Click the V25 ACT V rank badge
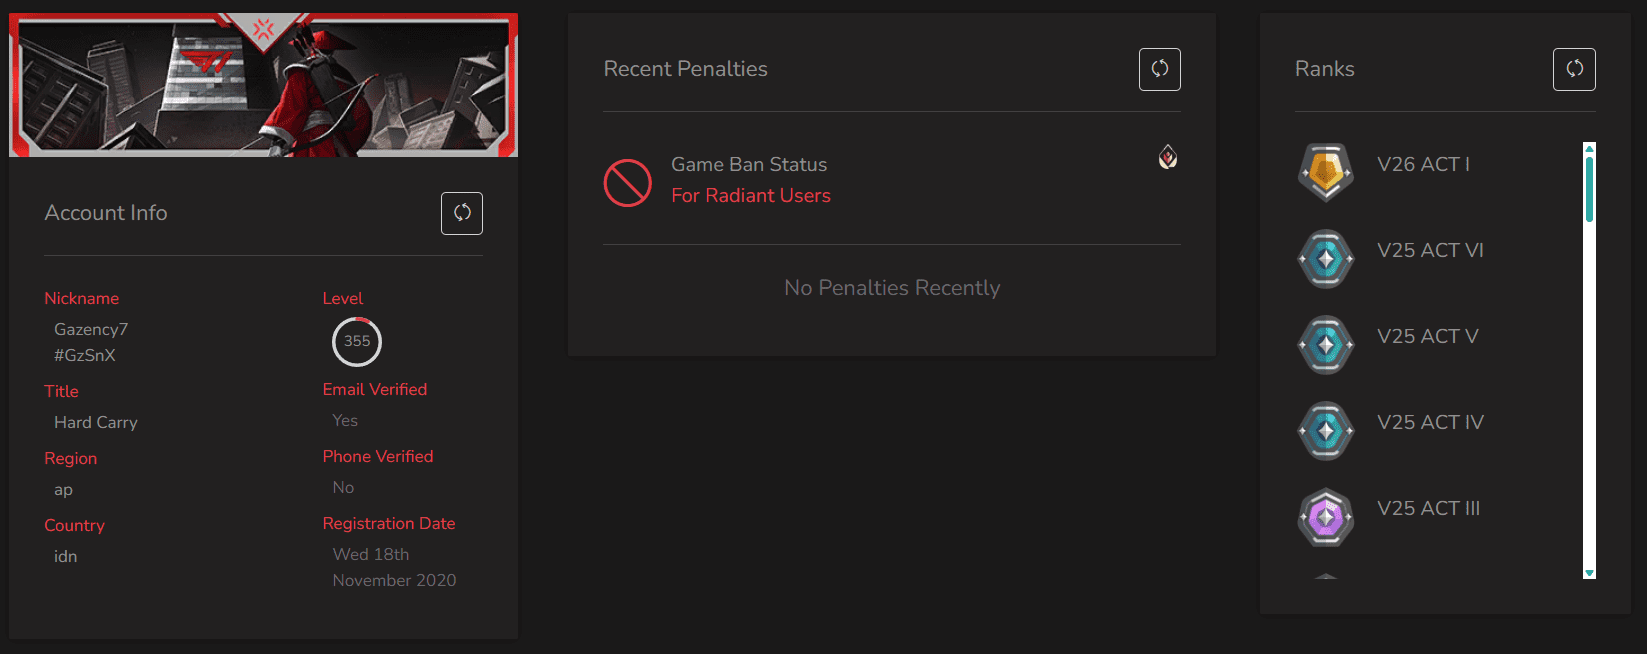This screenshot has width=1647, height=654. click(1326, 344)
